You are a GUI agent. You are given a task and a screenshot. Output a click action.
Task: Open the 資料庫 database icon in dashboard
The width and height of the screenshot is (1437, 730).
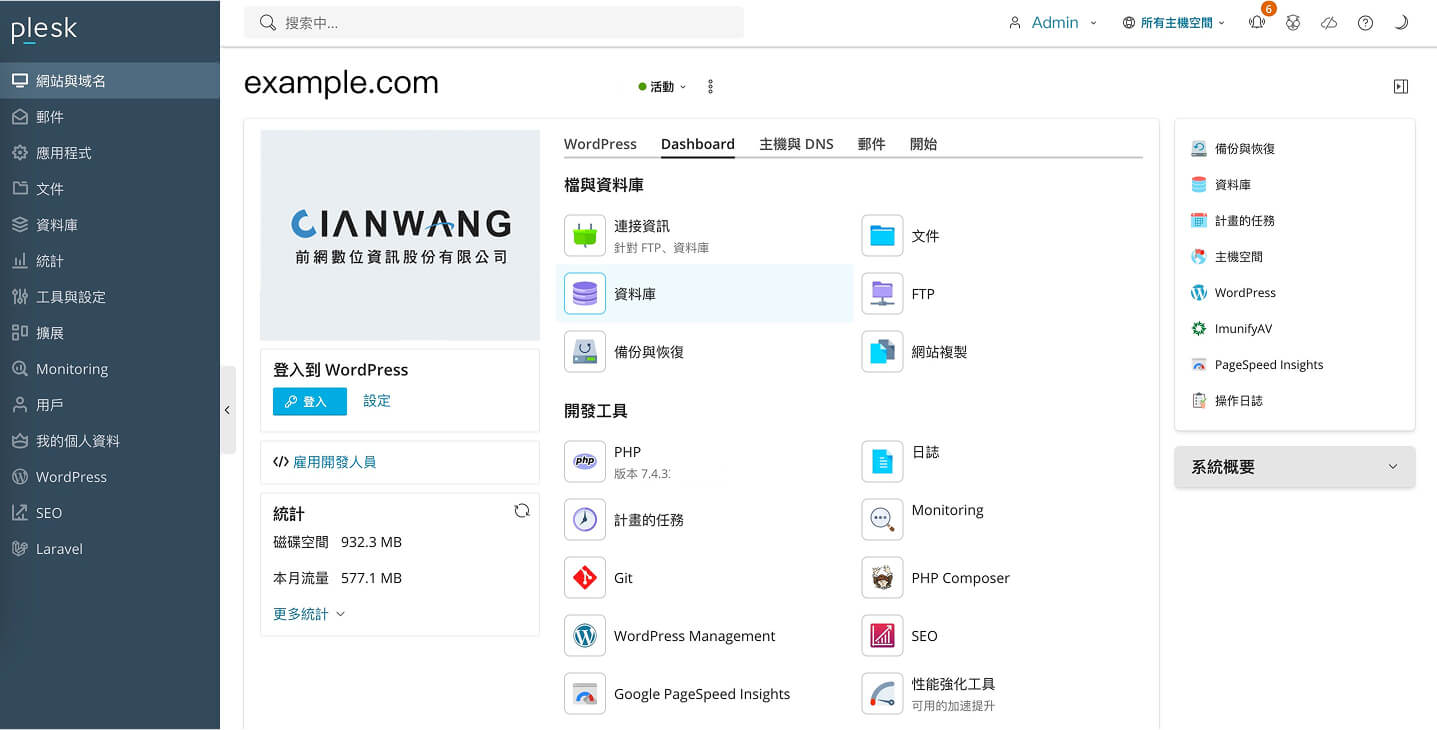[x=585, y=294]
